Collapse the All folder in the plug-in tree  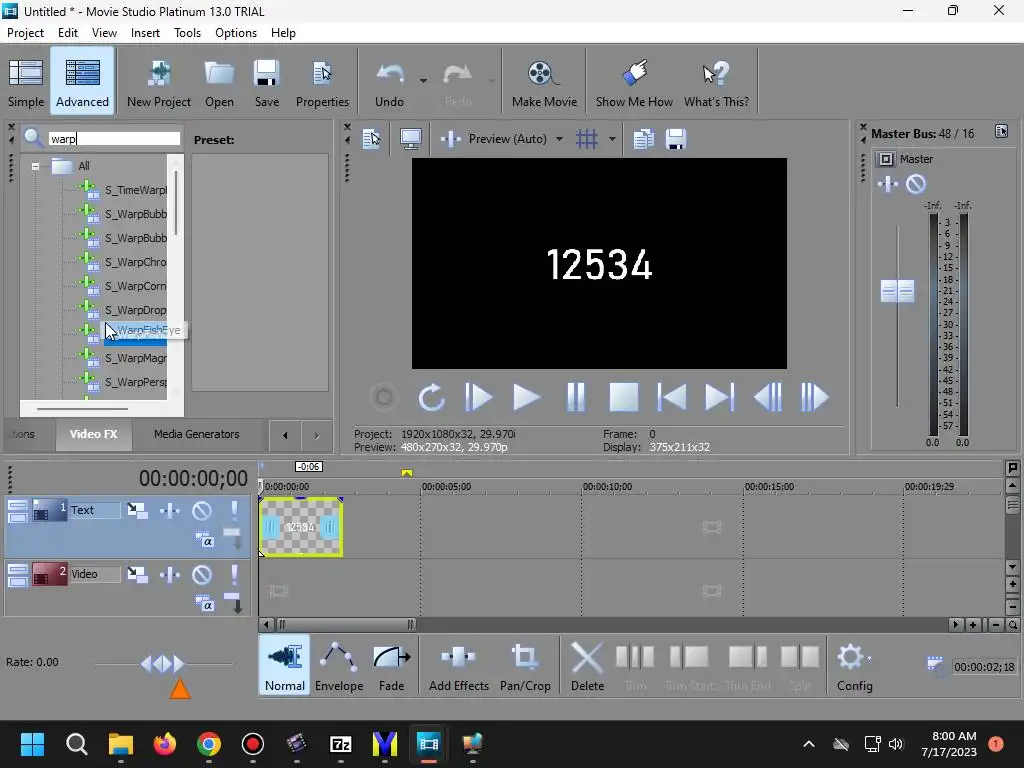click(35, 166)
